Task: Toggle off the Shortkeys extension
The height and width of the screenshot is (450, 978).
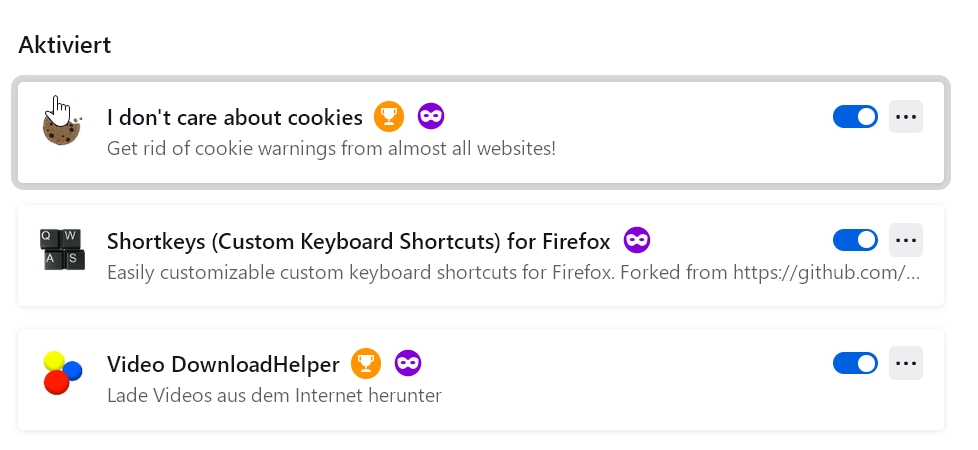Action: coord(855,240)
